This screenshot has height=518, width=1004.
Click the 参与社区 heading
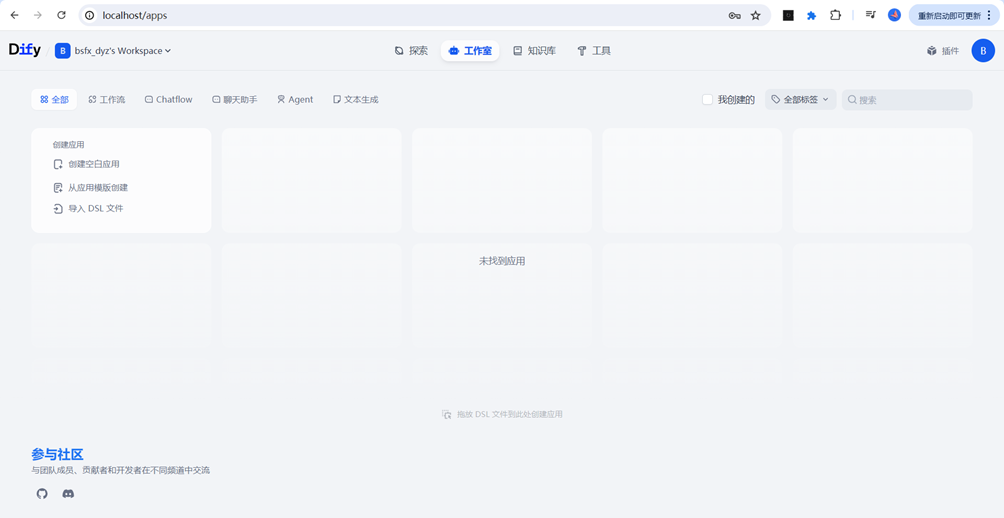point(57,455)
